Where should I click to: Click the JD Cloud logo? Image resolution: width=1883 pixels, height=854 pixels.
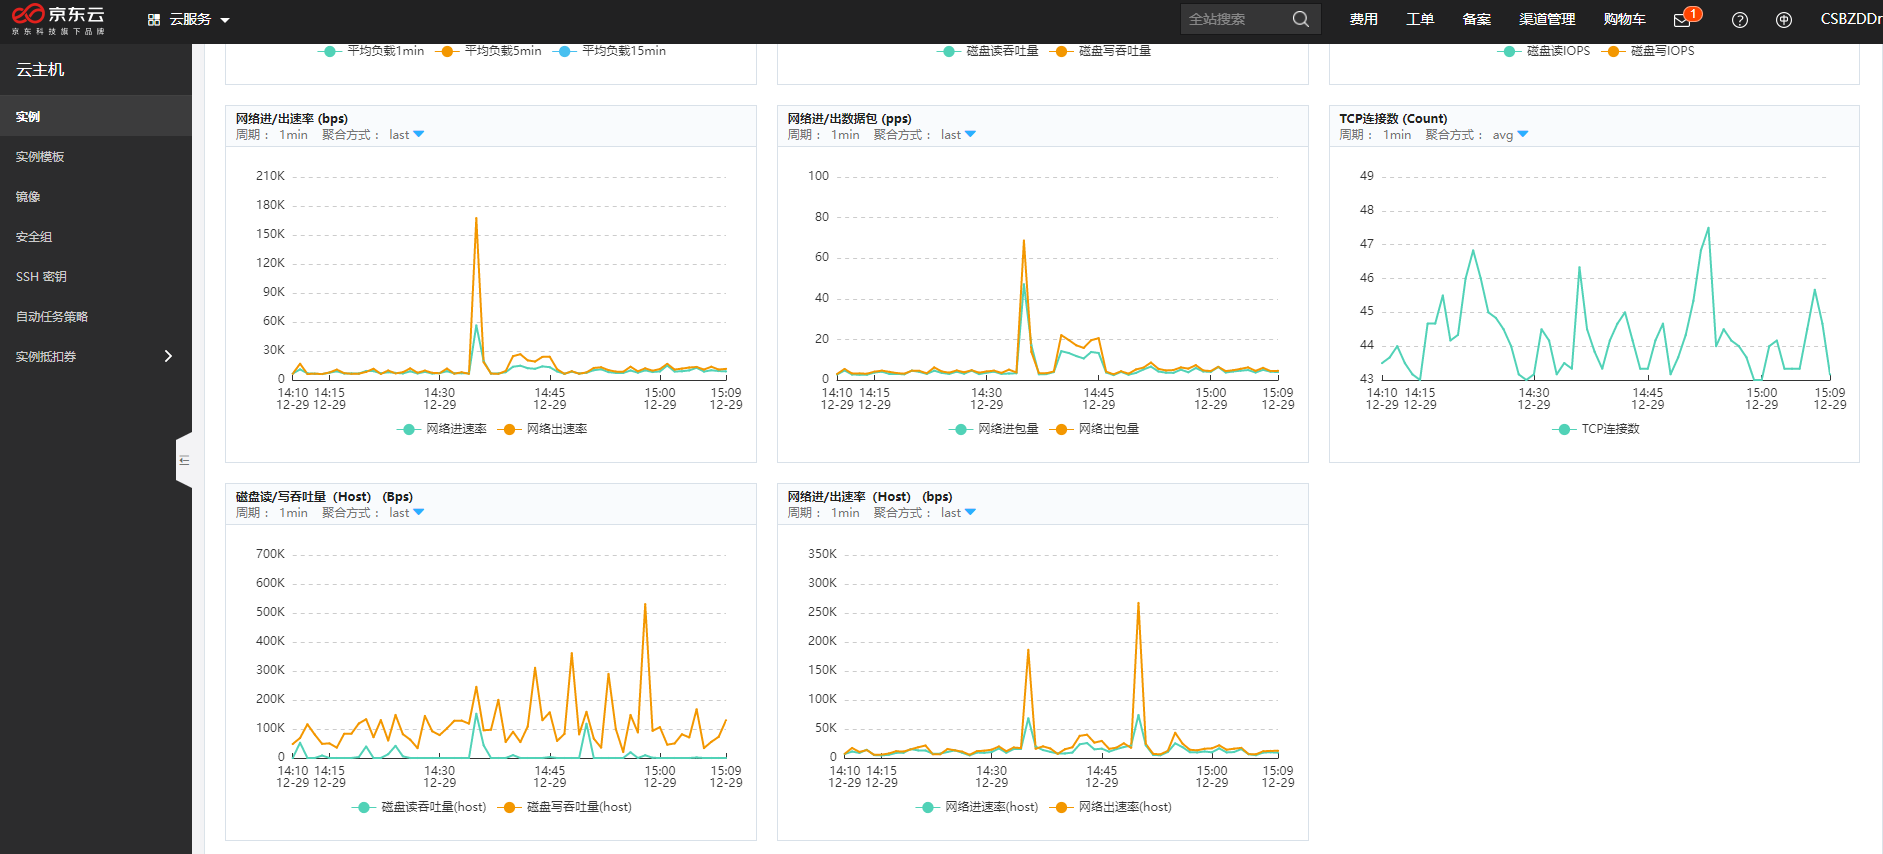point(59,19)
